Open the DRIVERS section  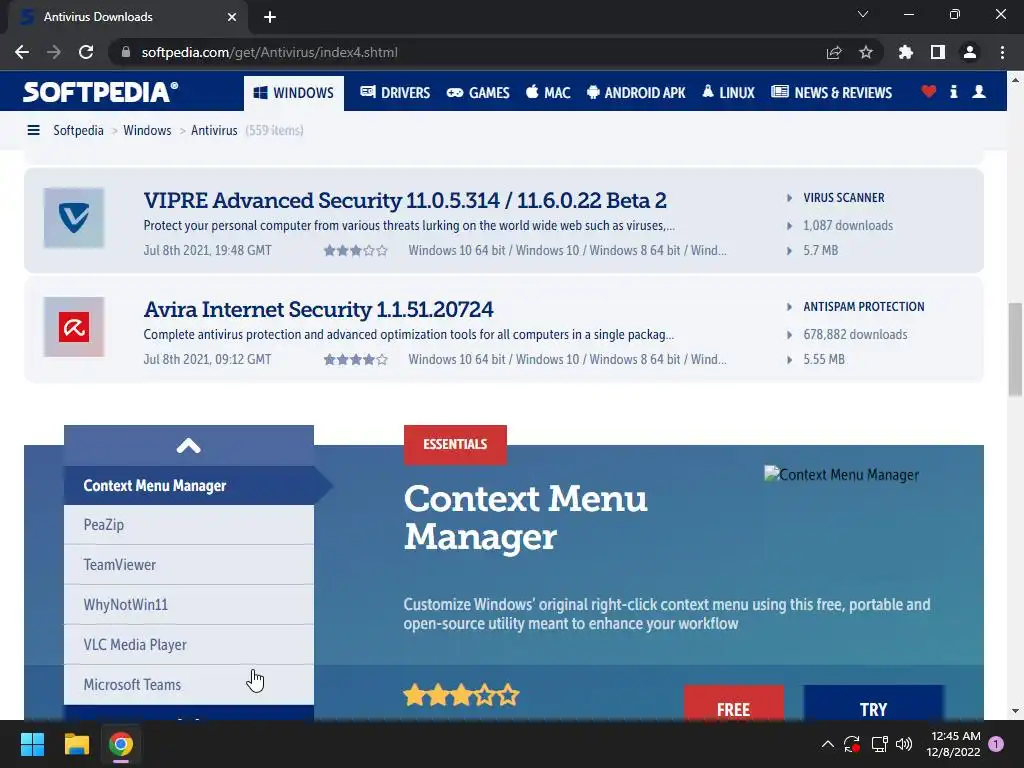(x=395, y=93)
